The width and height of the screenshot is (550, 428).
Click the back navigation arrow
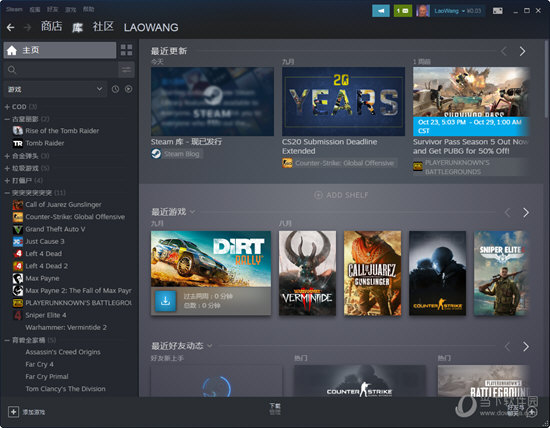tap(11, 27)
